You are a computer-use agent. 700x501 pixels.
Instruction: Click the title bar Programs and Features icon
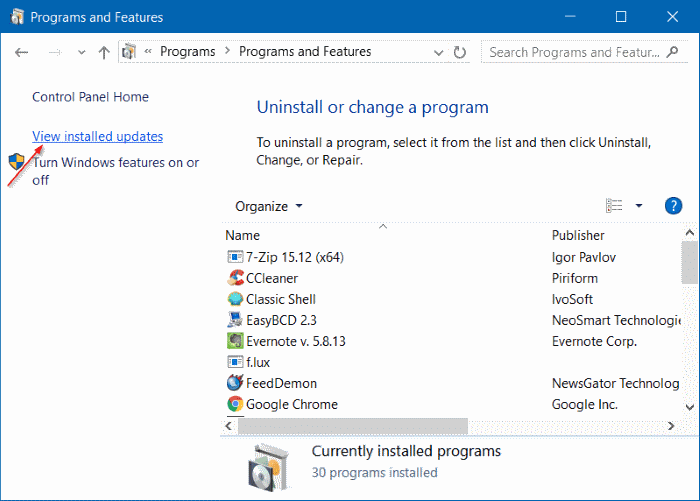(x=17, y=17)
